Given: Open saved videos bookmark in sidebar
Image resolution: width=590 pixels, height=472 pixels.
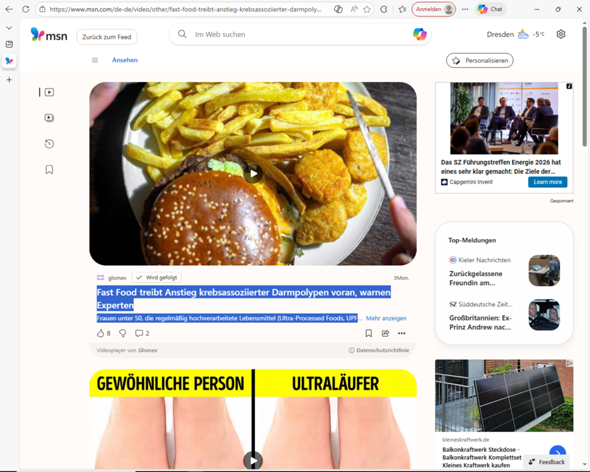Looking at the screenshot, I should pyautogui.click(x=49, y=170).
